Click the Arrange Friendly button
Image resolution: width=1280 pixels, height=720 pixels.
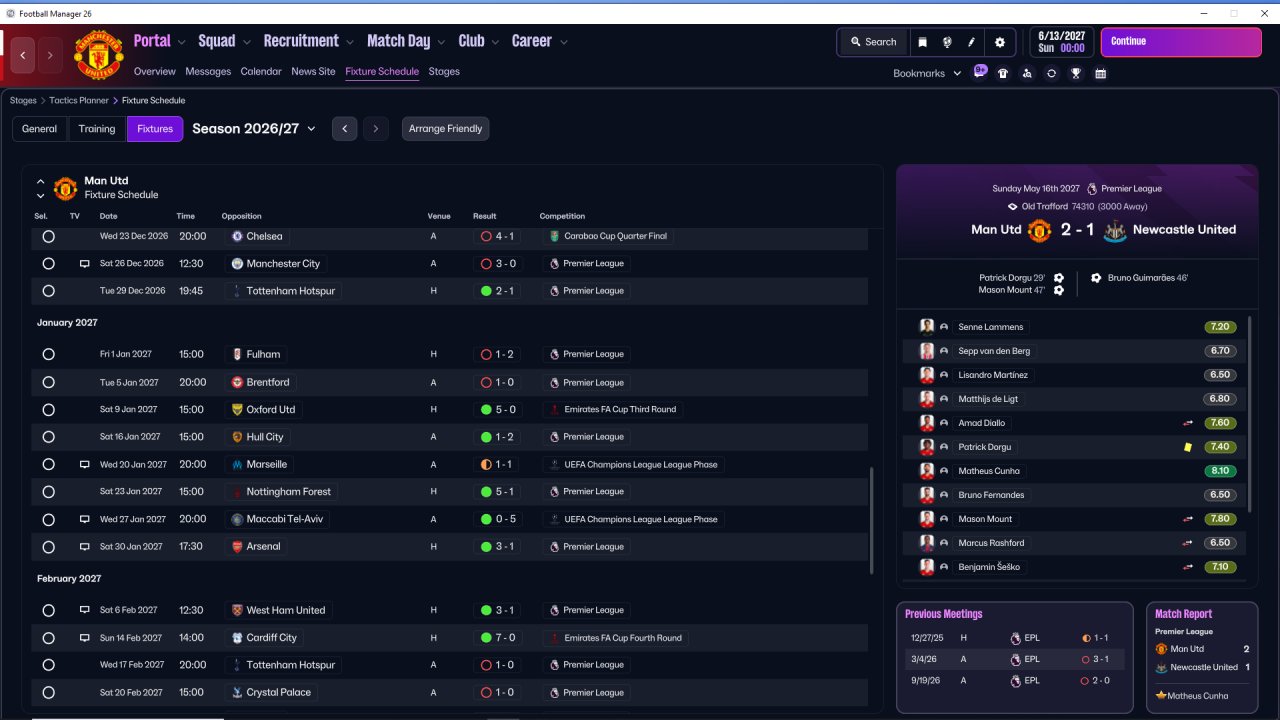point(446,129)
